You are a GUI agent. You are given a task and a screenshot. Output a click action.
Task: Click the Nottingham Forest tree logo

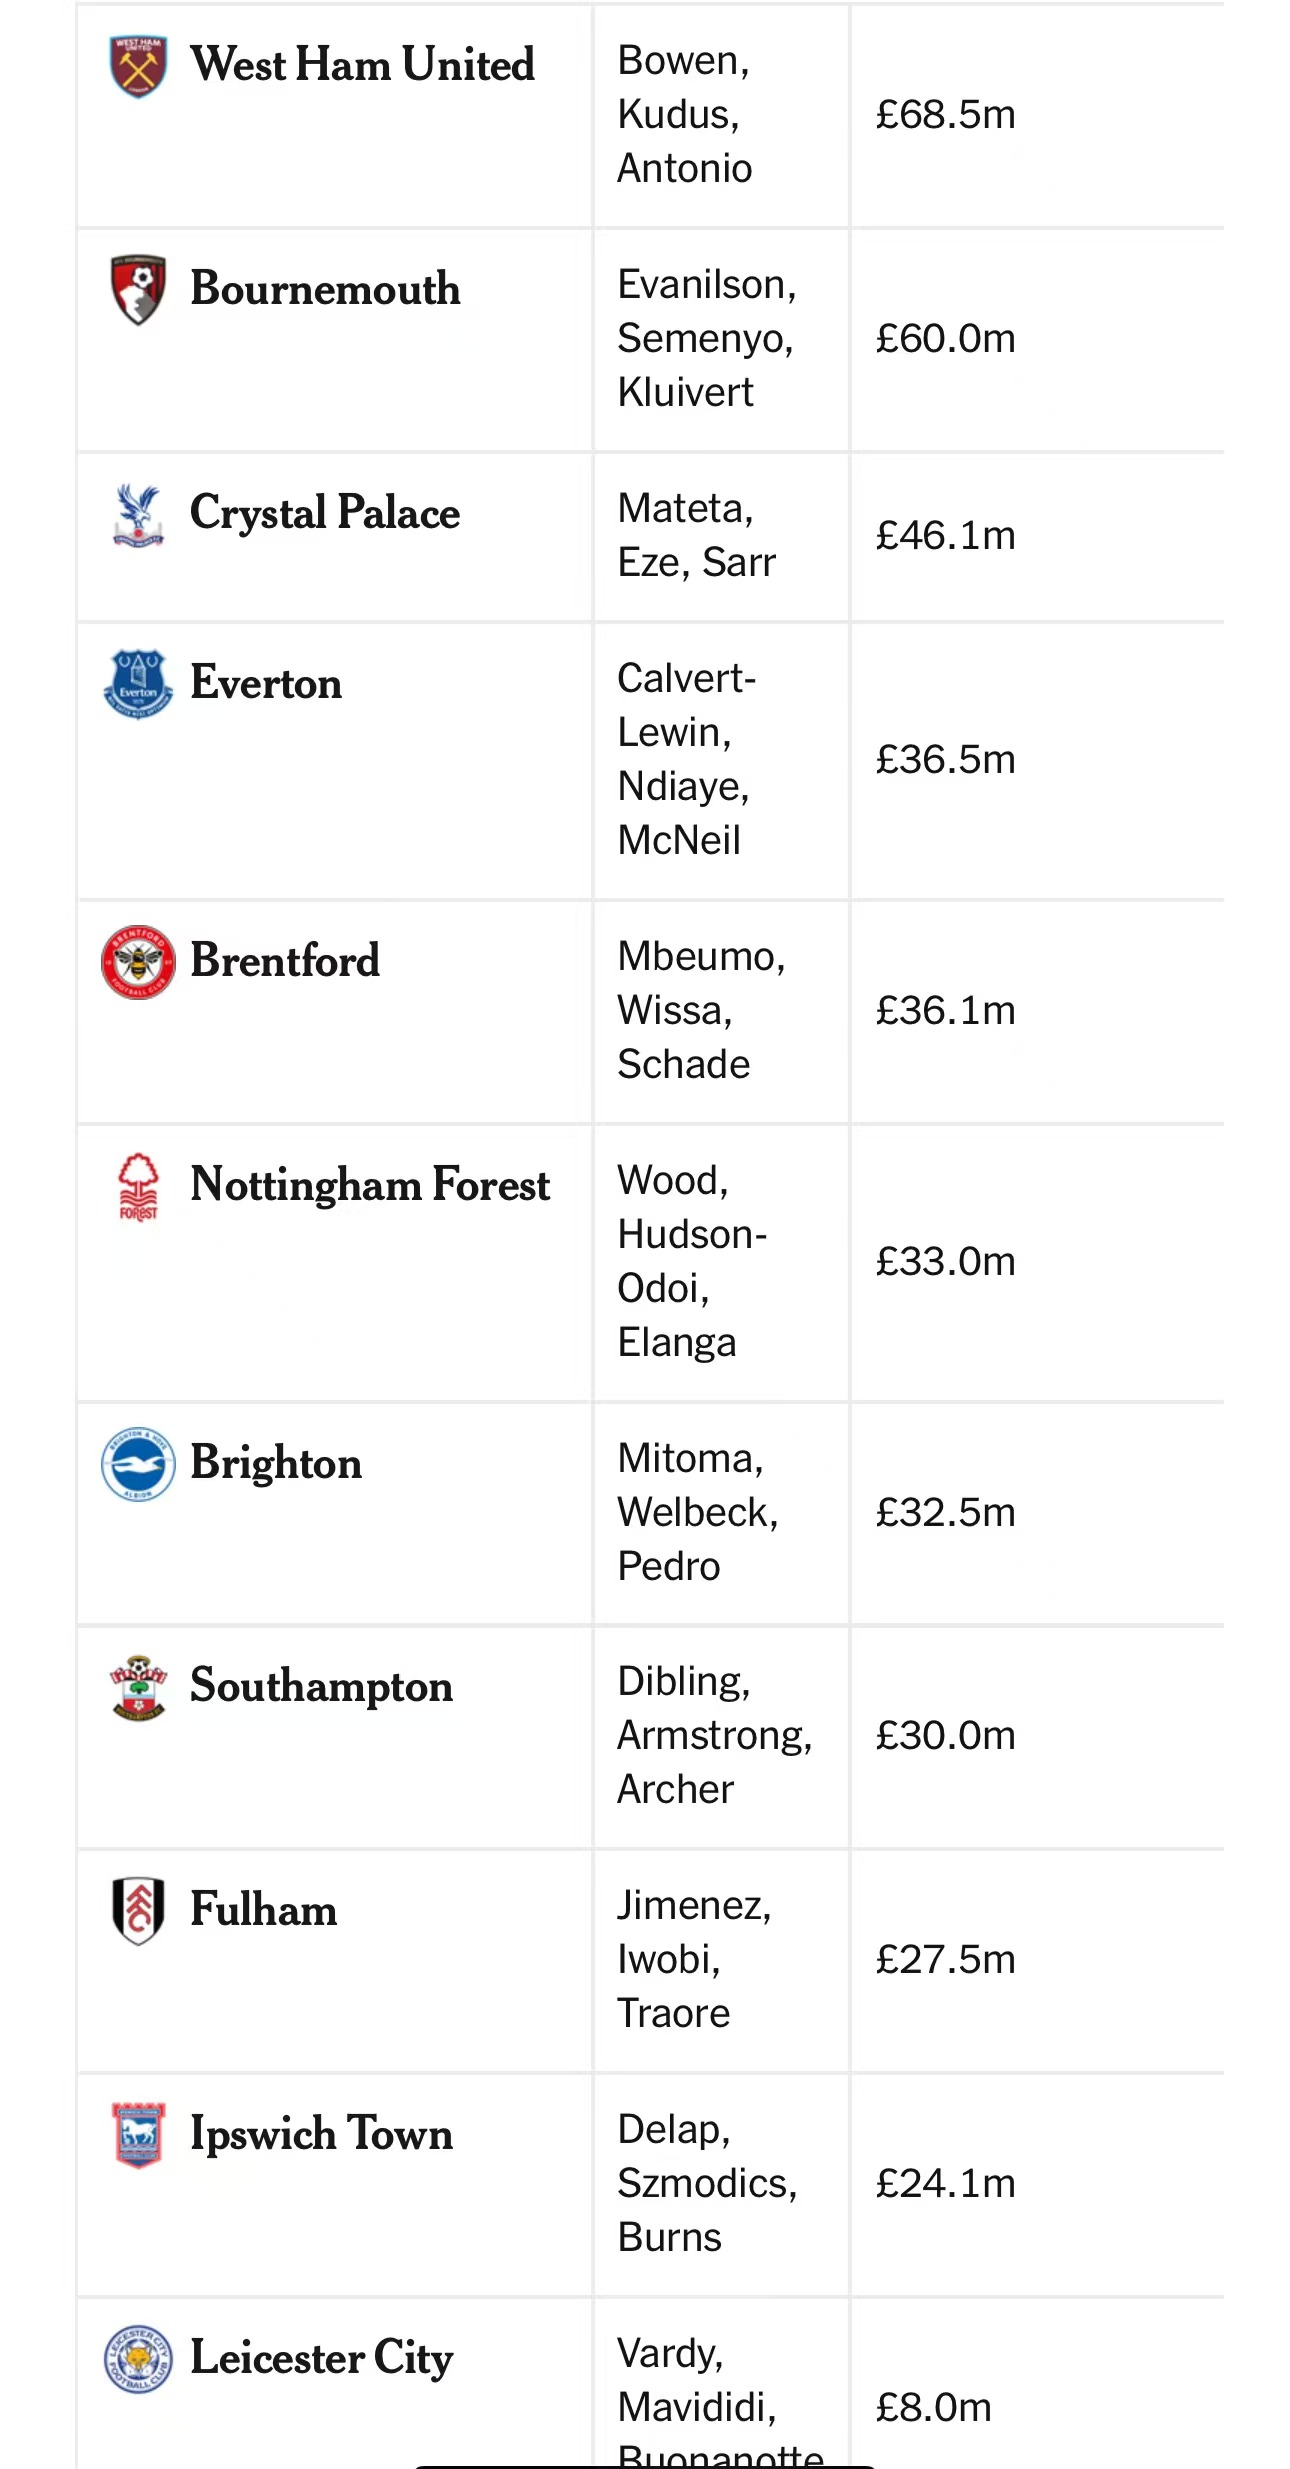(138, 1187)
